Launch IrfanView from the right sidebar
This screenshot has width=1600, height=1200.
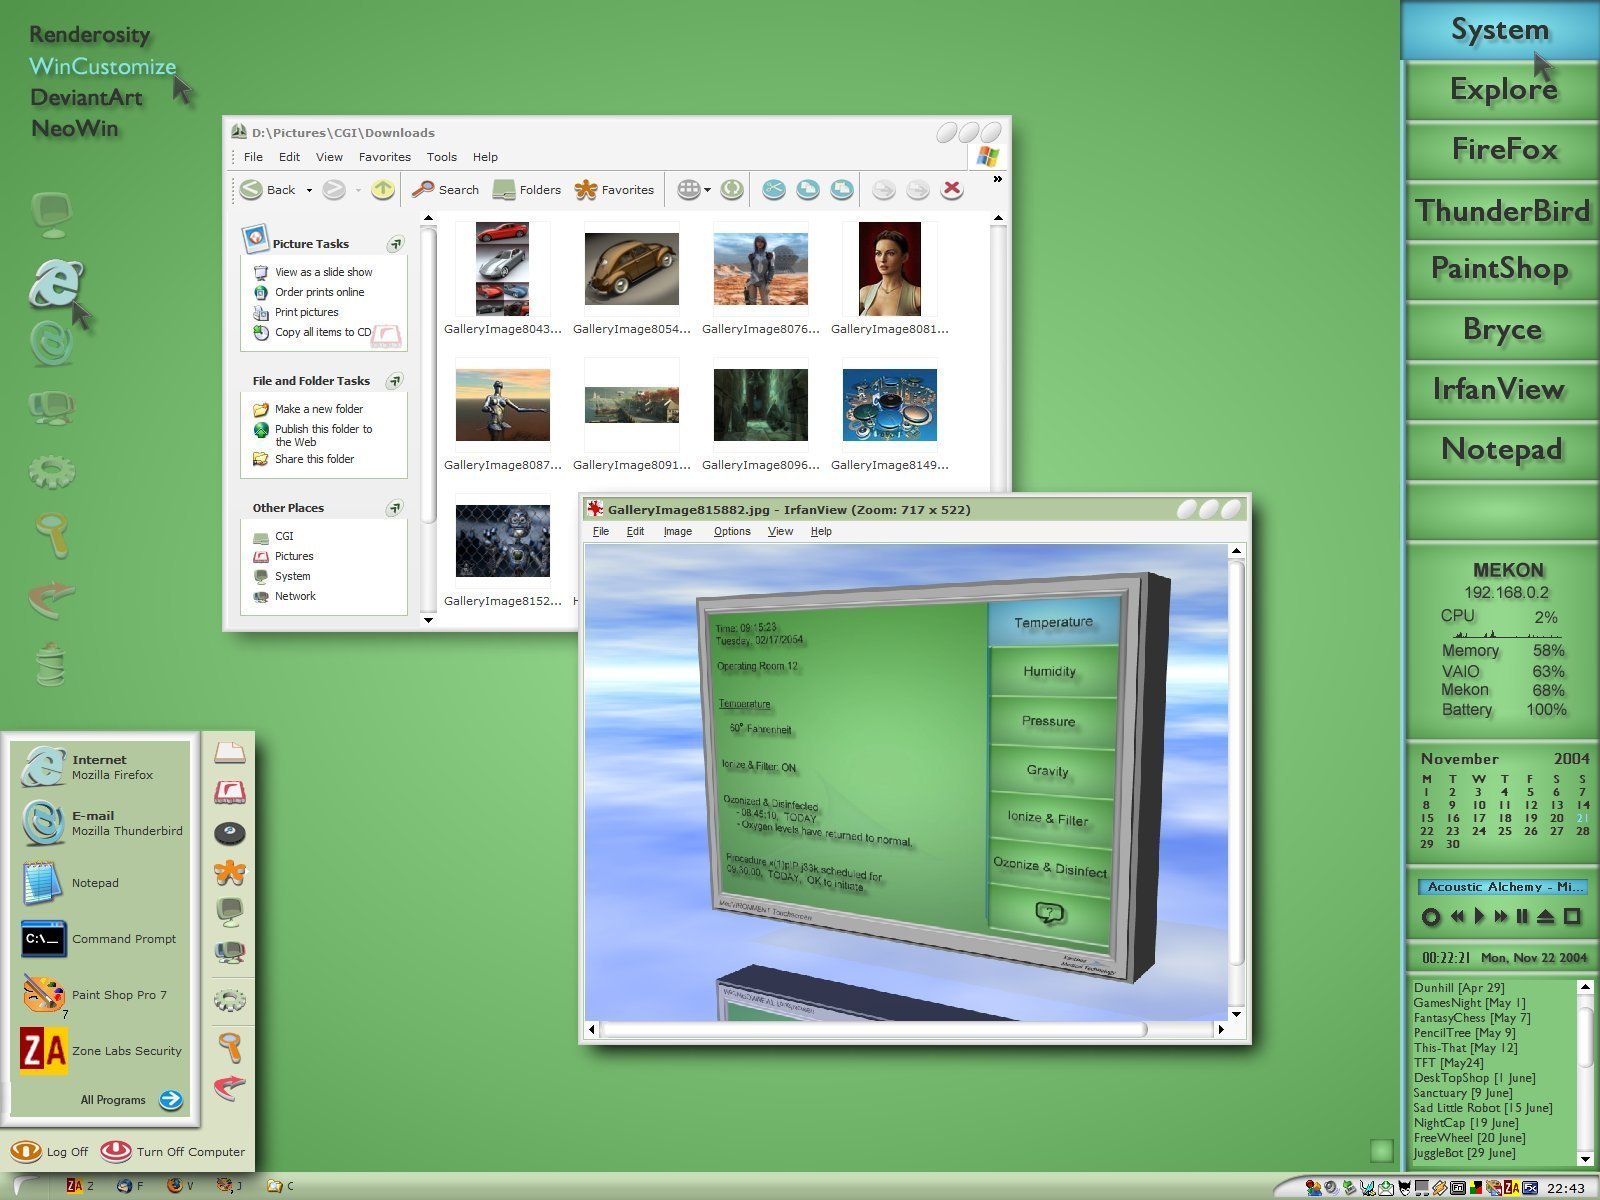tap(1503, 389)
